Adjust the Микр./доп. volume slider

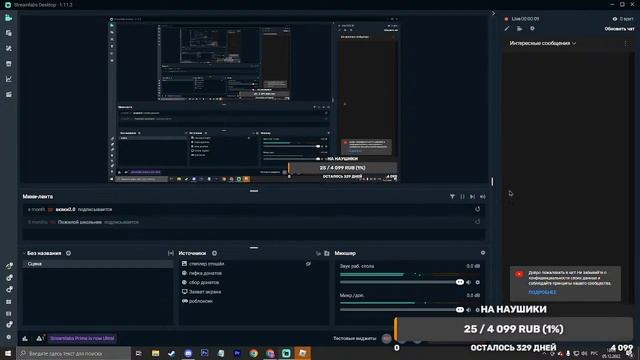(x=402, y=310)
